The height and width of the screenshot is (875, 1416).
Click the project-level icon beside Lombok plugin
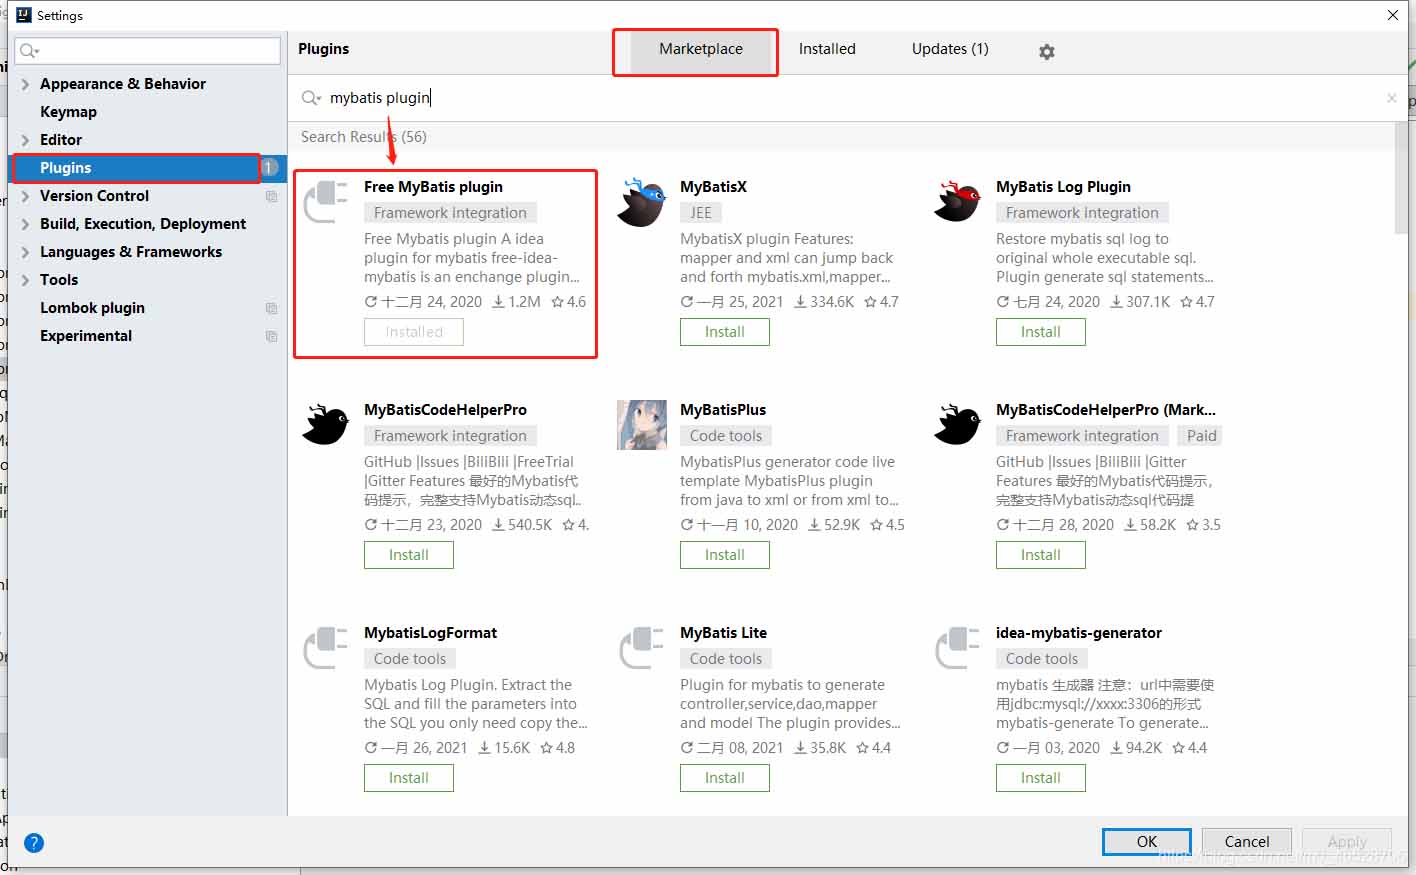(x=271, y=308)
